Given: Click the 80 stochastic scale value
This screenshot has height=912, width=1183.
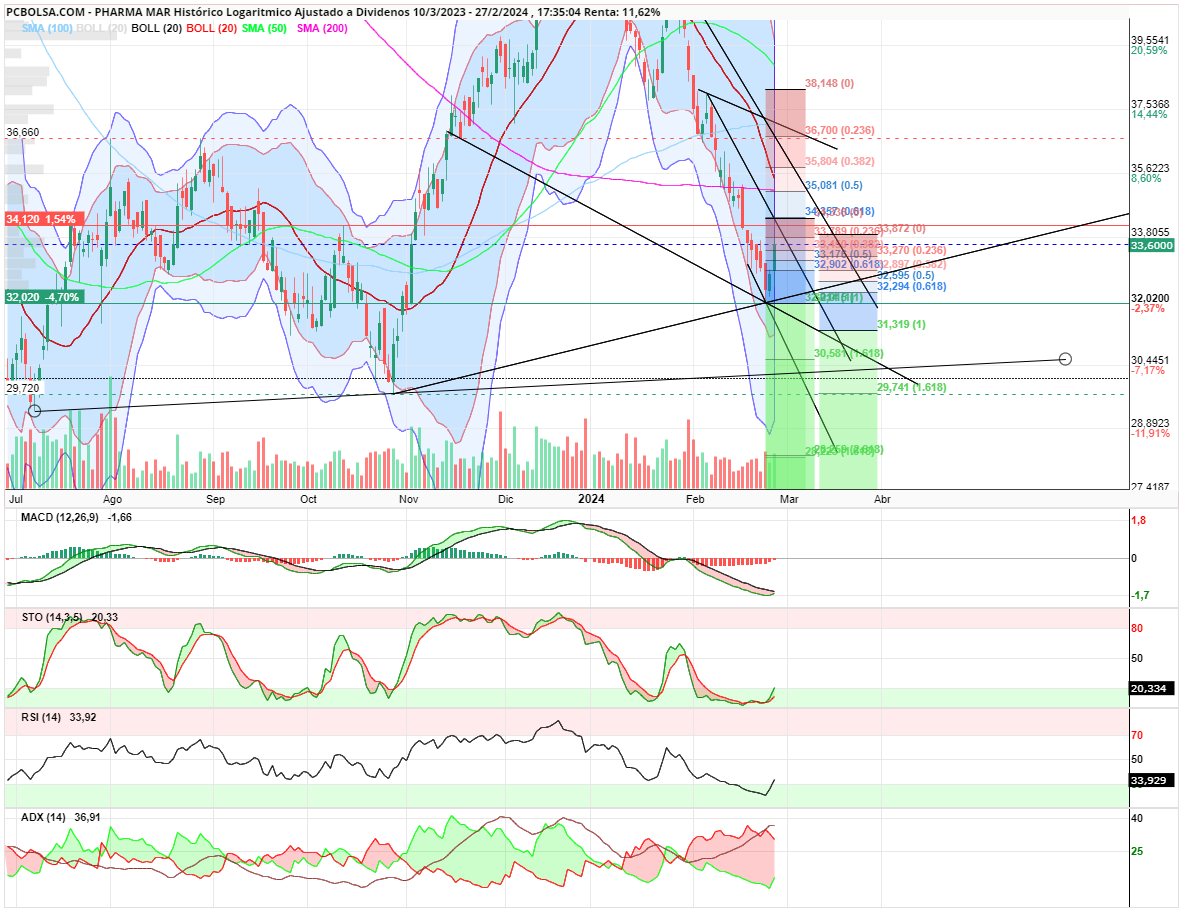Looking at the screenshot, I should 1137,628.
